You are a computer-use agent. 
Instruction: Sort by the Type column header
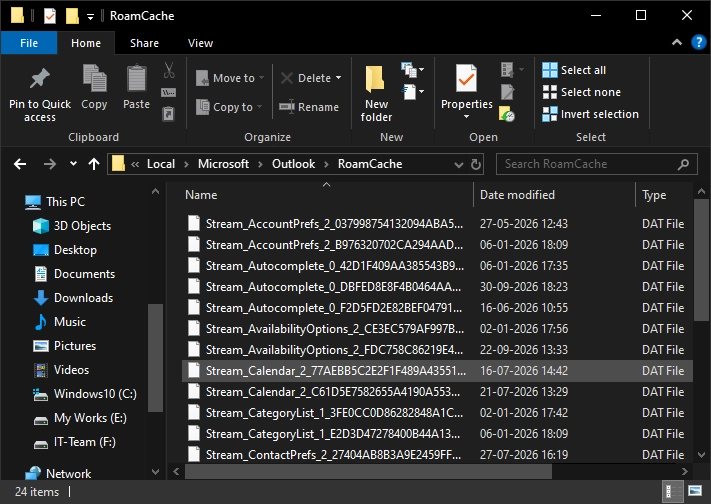(663, 195)
